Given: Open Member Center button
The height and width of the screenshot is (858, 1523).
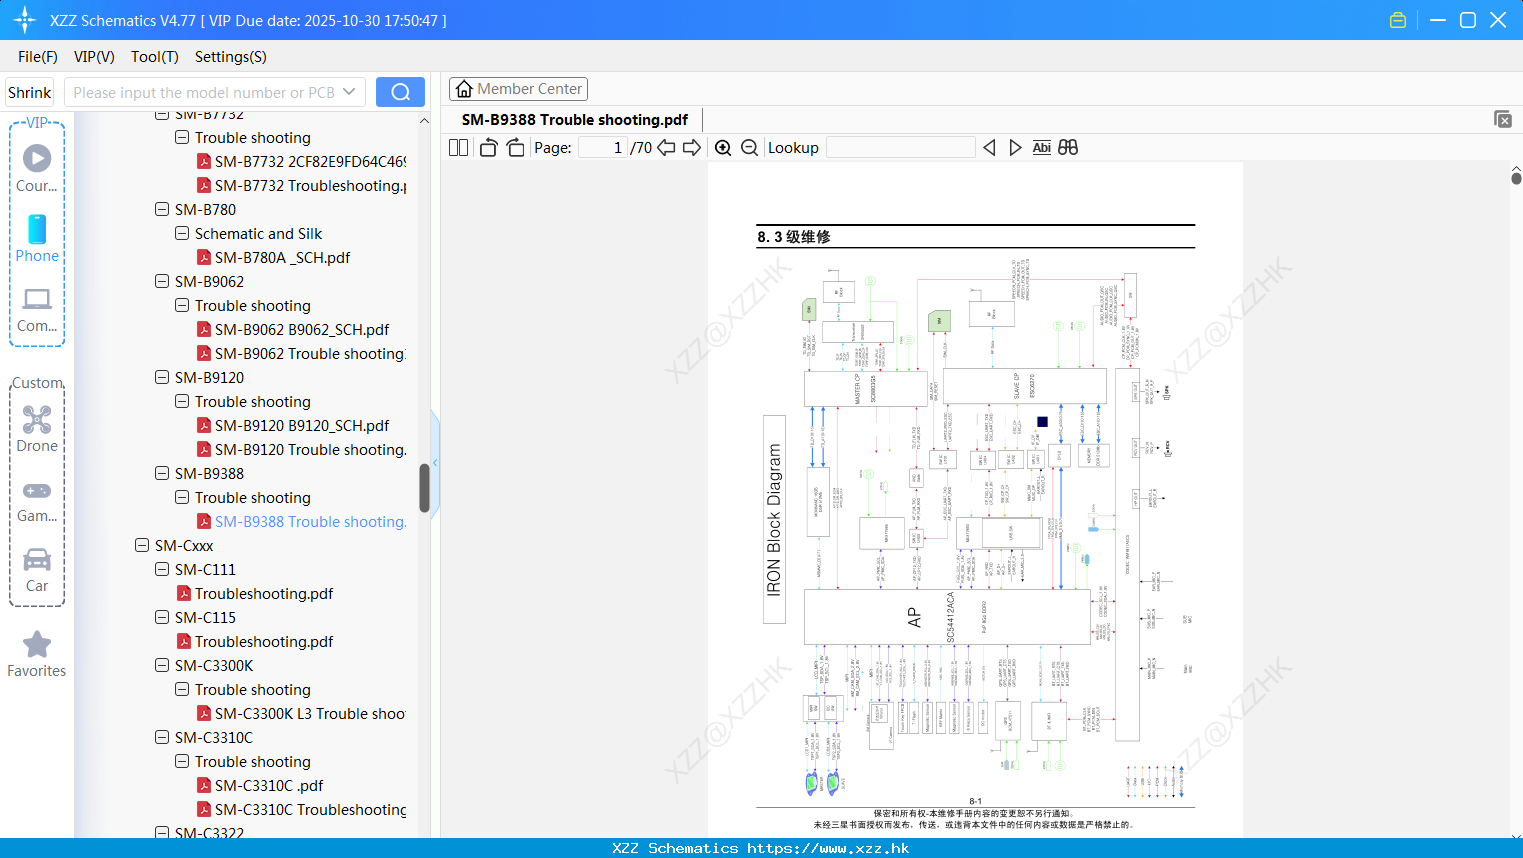Looking at the screenshot, I should (x=518, y=89).
